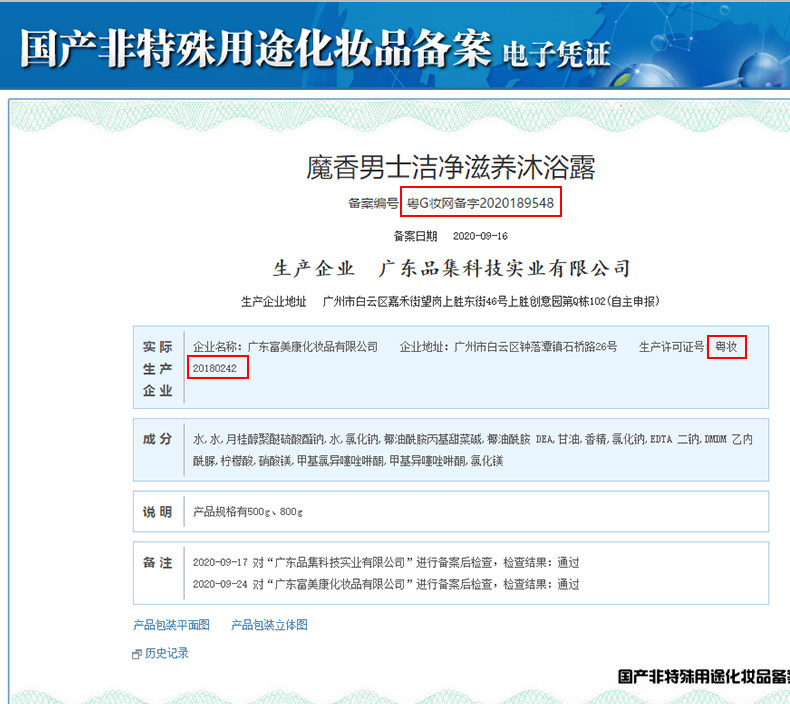
Task: Select filing number 粤G妆网备字2020189548
Action: point(480,203)
